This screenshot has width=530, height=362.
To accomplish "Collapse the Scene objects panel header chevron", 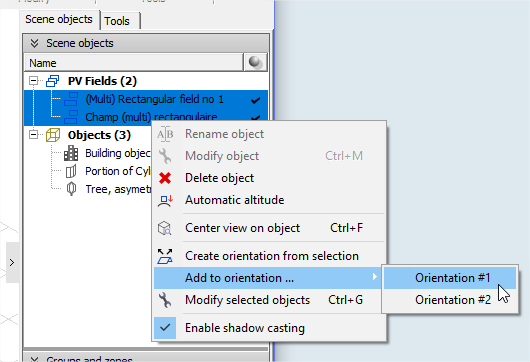I will [34, 43].
